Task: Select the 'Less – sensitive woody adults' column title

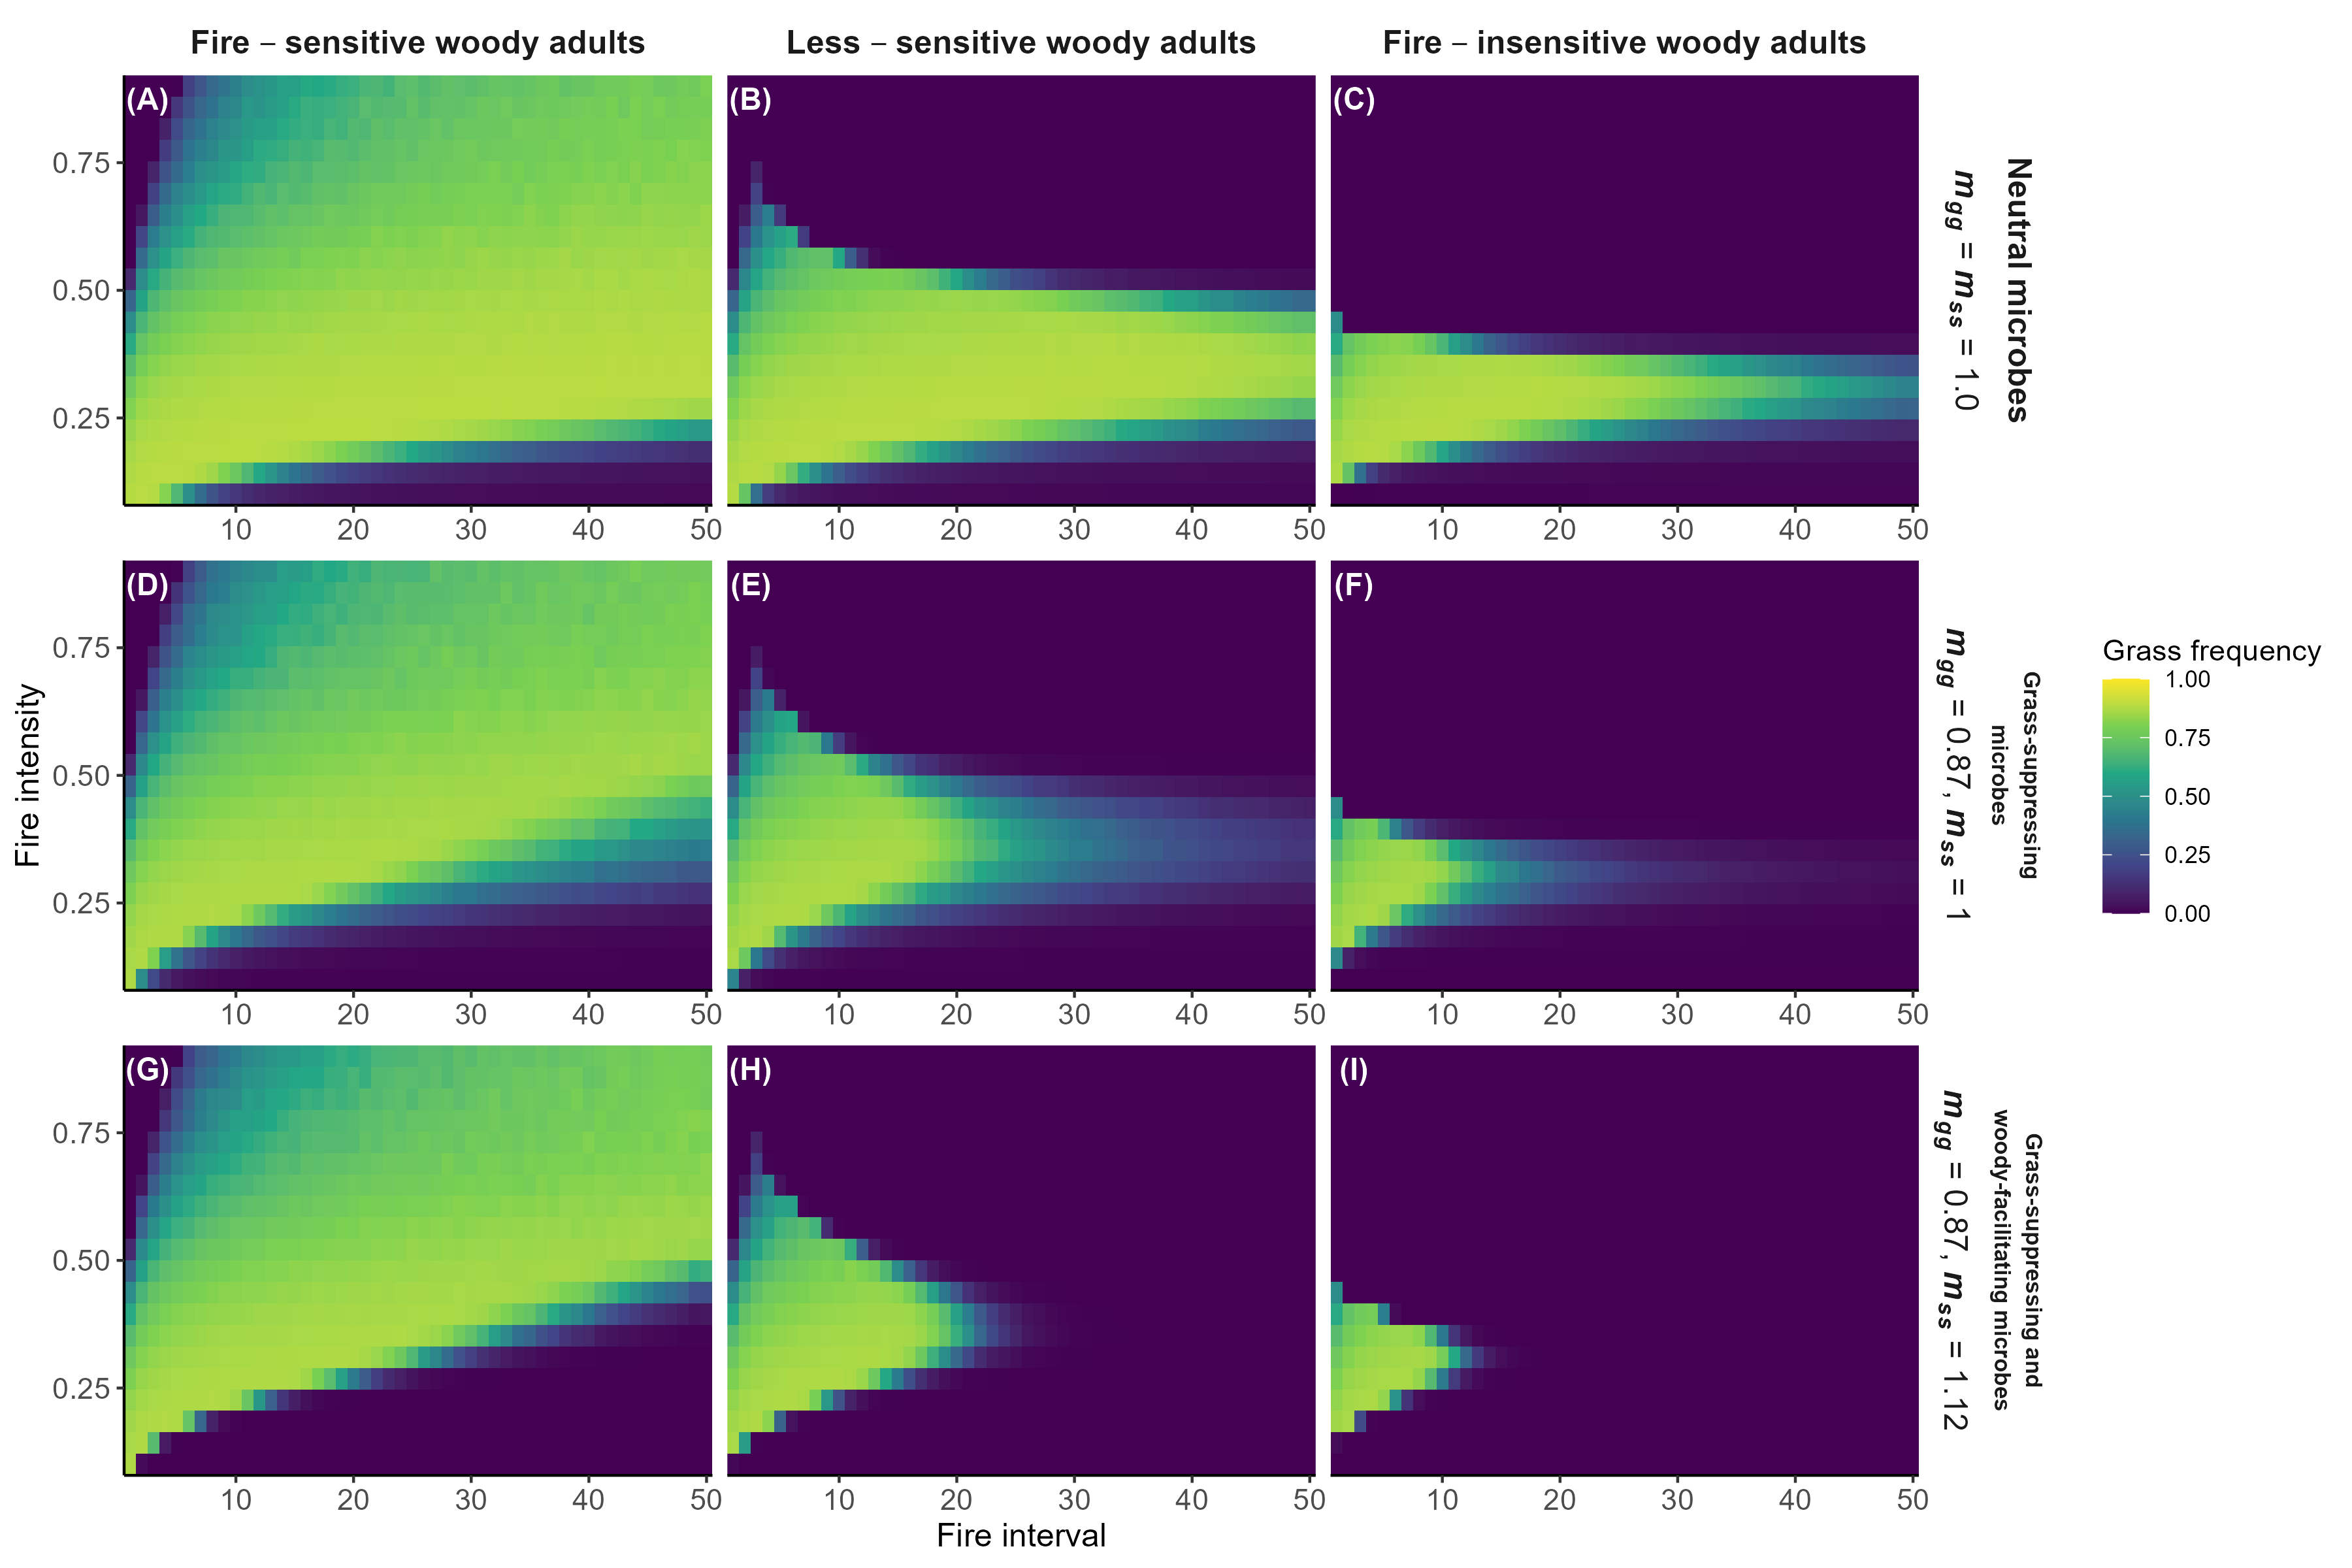Action: click(1020, 43)
